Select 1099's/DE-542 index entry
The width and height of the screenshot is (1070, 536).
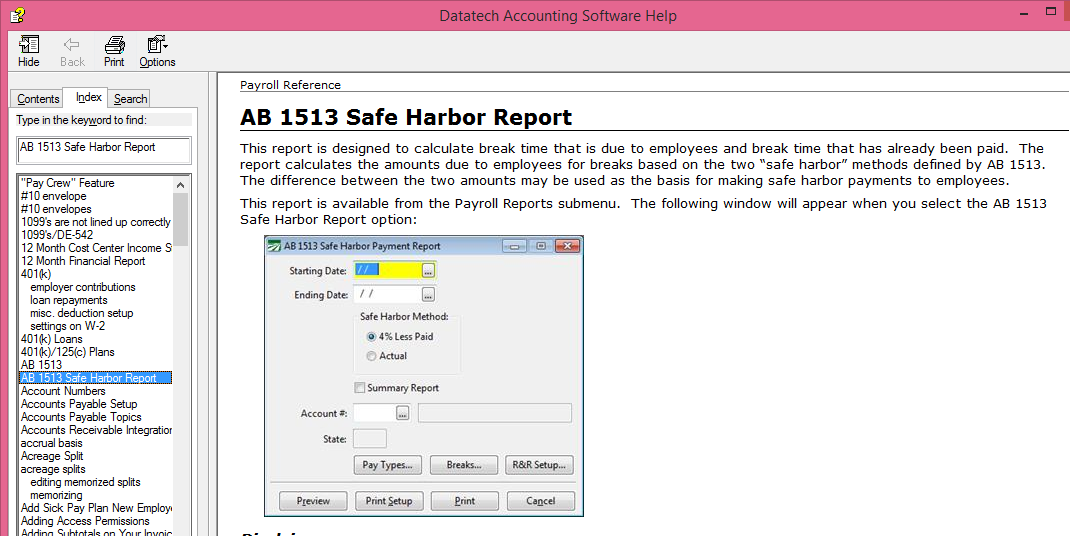tap(57, 235)
